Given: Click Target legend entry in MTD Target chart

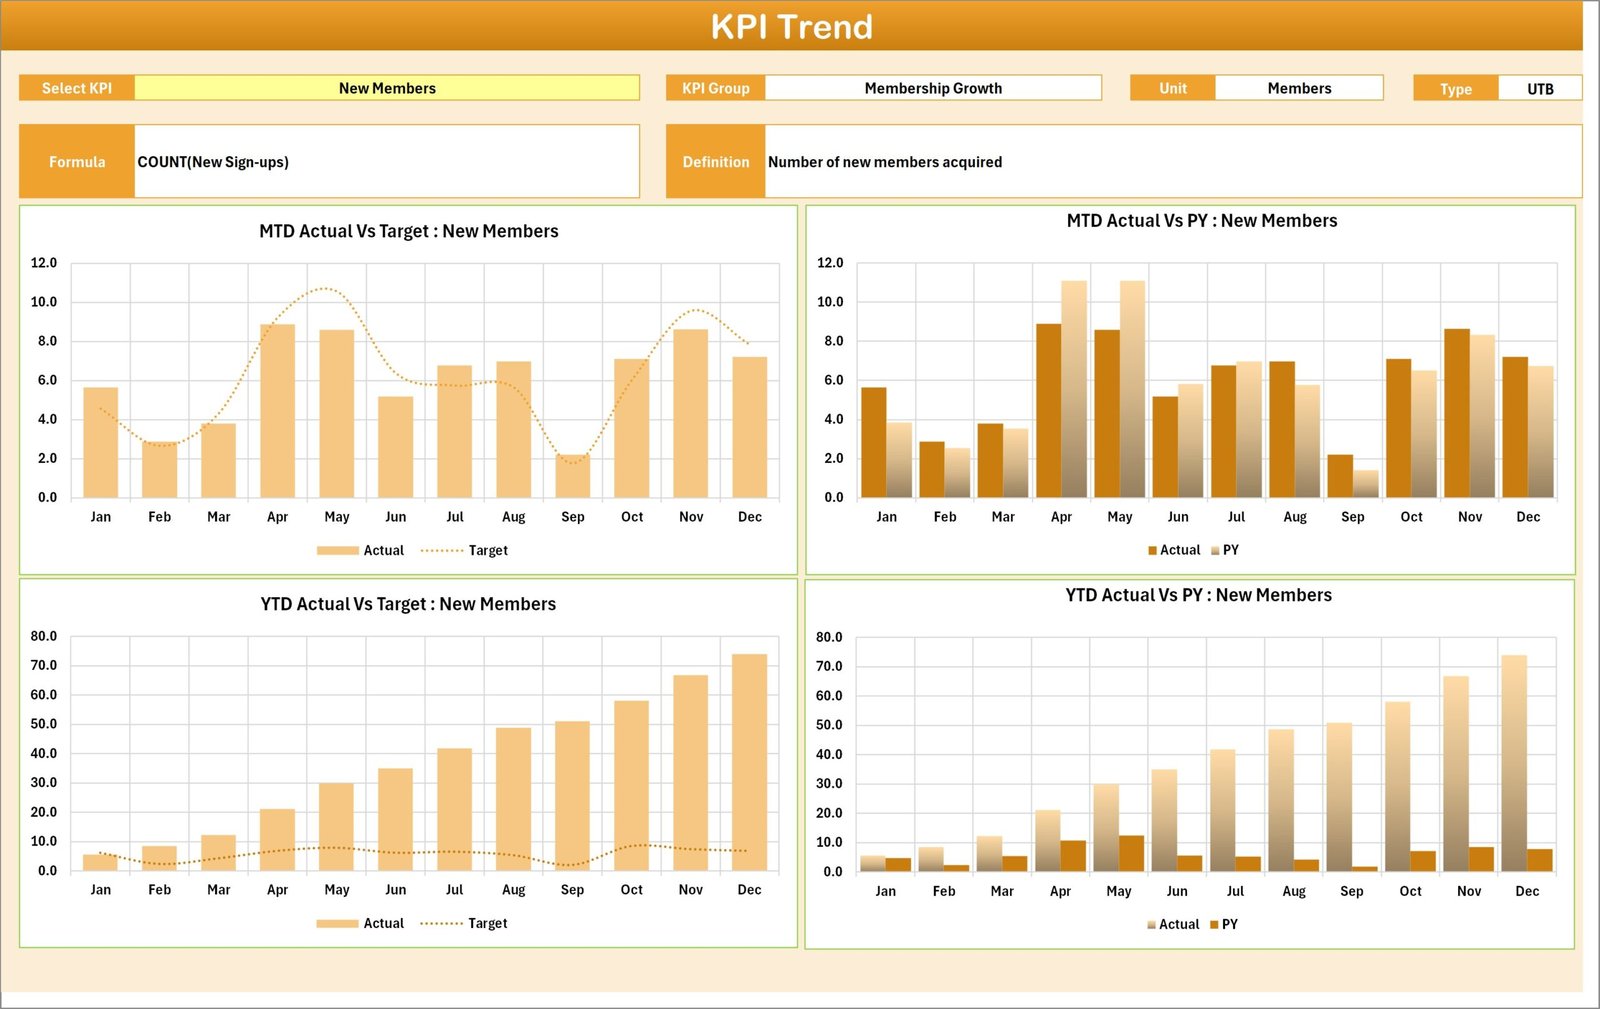Looking at the screenshot, I should (x=487, y=551).
